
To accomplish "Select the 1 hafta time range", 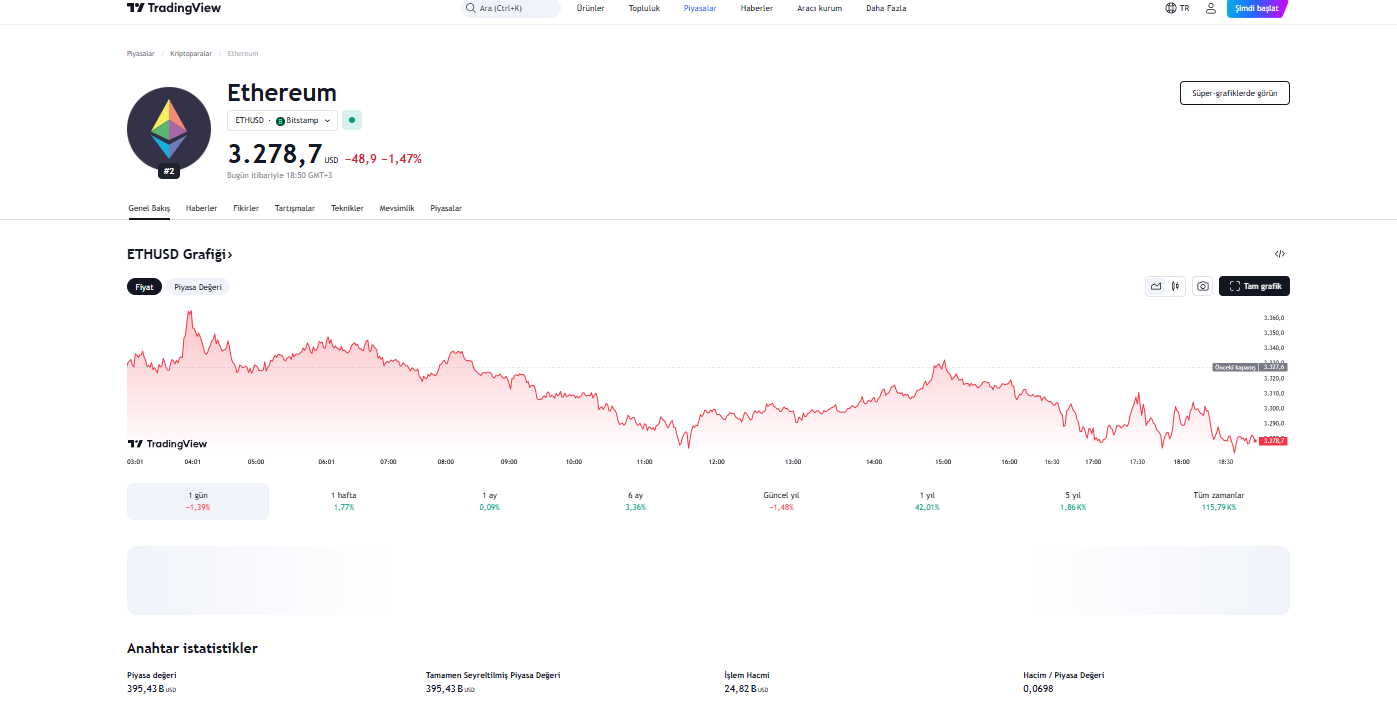I will (x=344, y=501).
